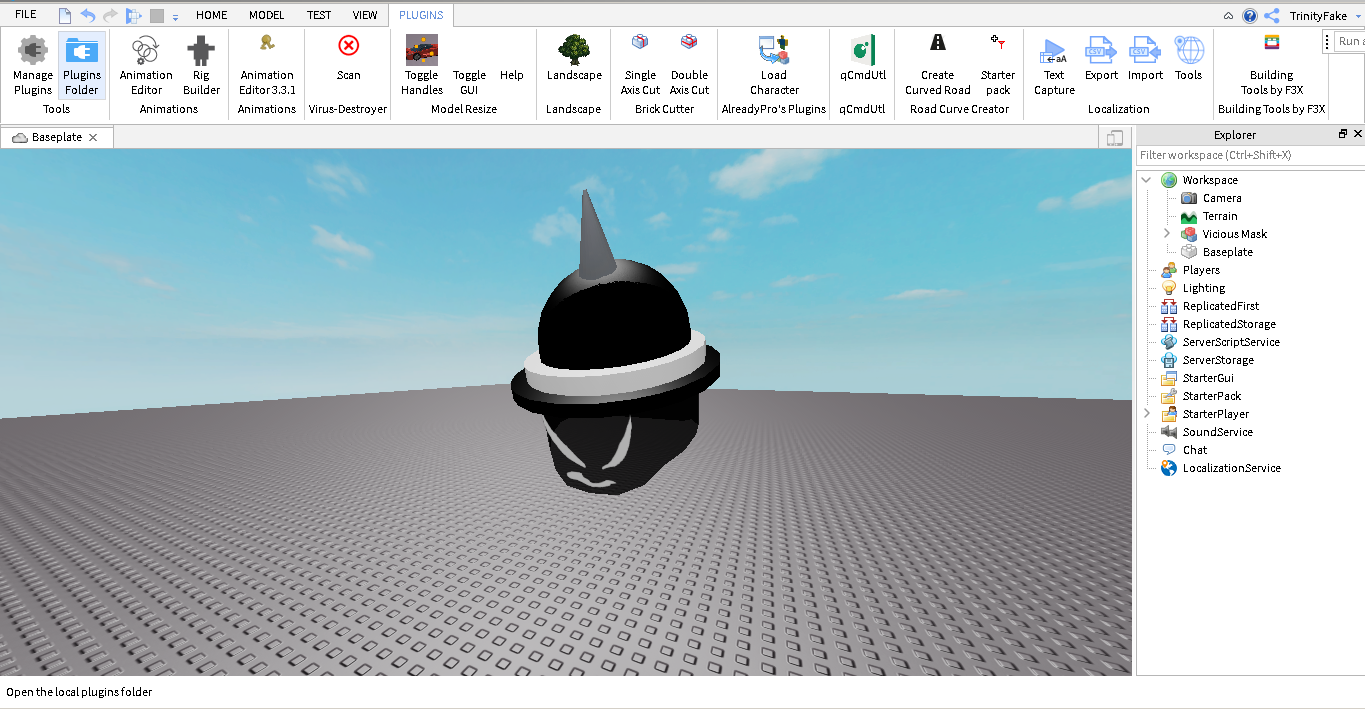Image resolution: width=1365 pixels, height=709 pixels.
Task: Open the FILE menu
Action: click(26, 15)
